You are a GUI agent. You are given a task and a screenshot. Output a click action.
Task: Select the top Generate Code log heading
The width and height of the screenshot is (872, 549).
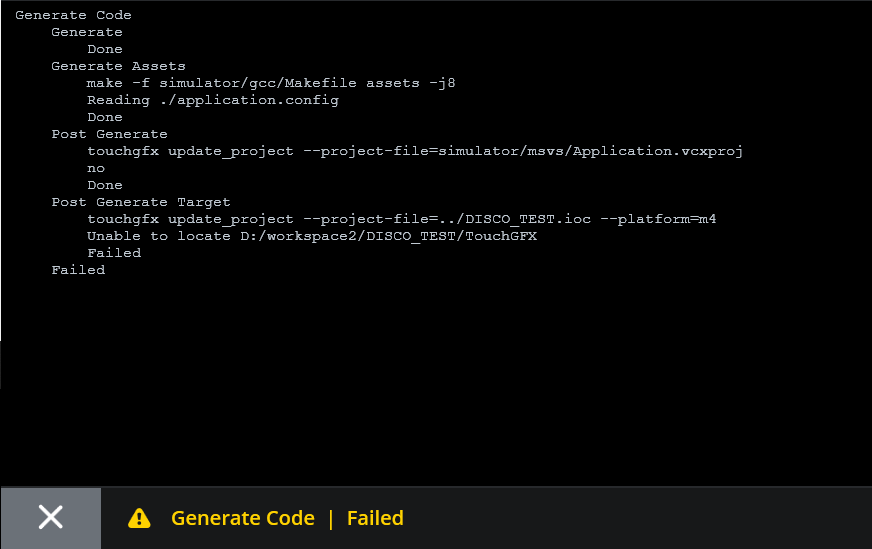click(73, 15)
